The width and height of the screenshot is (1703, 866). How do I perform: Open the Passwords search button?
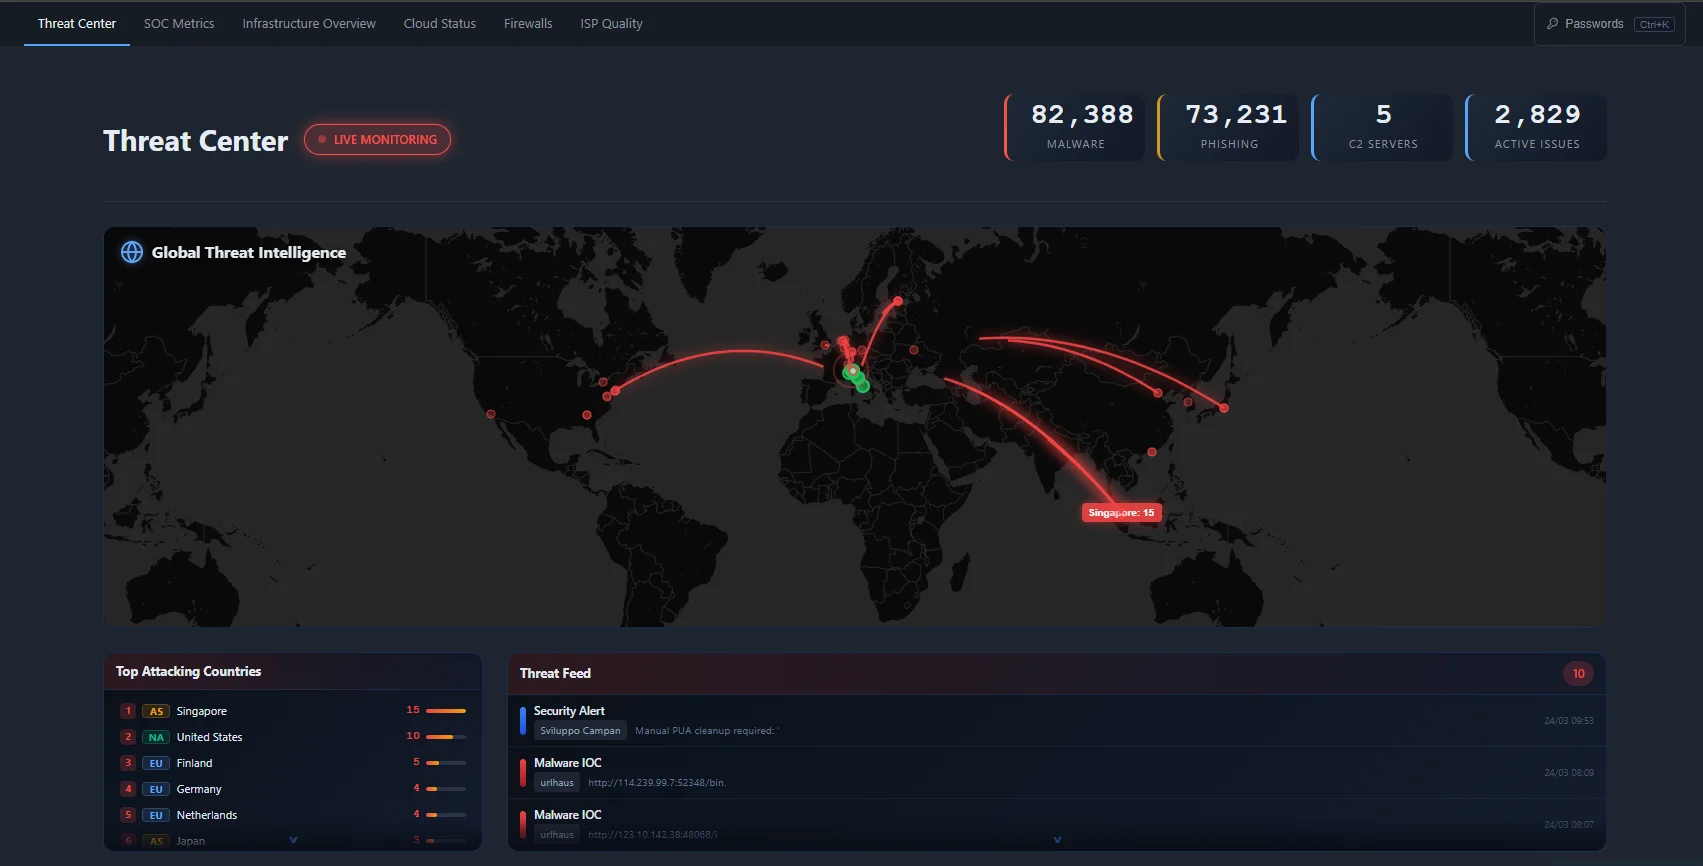coord(1610,24)
